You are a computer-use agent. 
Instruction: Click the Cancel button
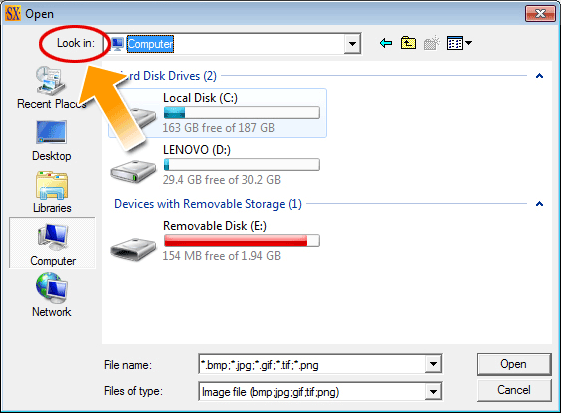(x=514, y=390)
